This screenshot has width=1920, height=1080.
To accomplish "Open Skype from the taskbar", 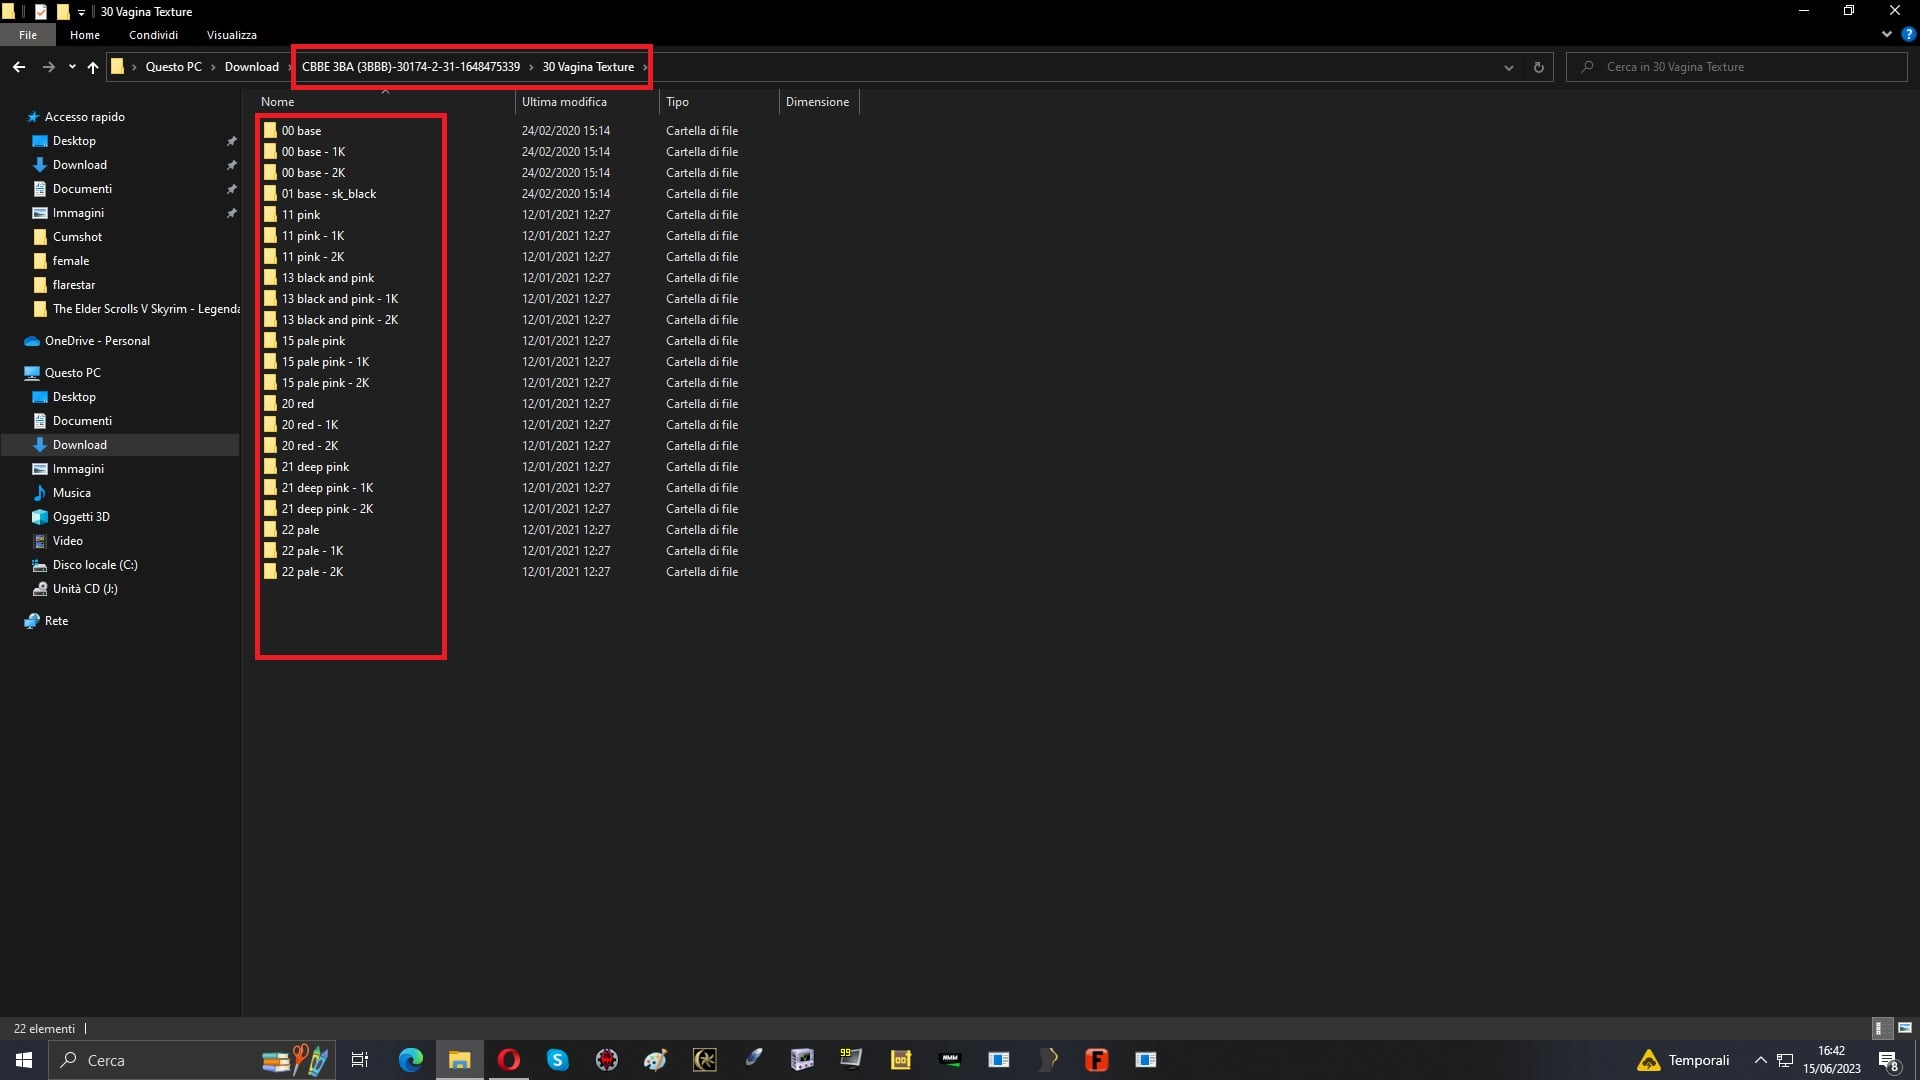I will click(557, 1060).
